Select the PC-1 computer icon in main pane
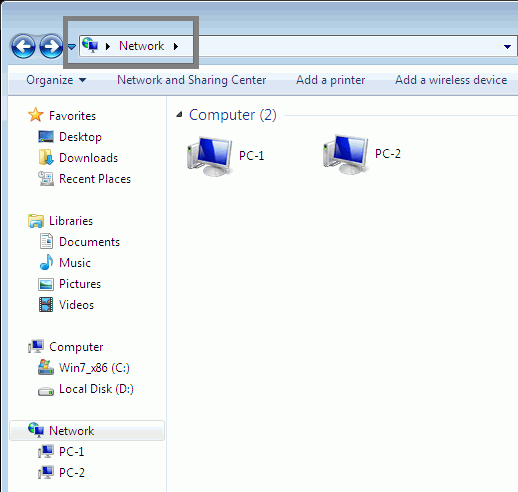Screen dimensions: 518x492 (209, 156)
